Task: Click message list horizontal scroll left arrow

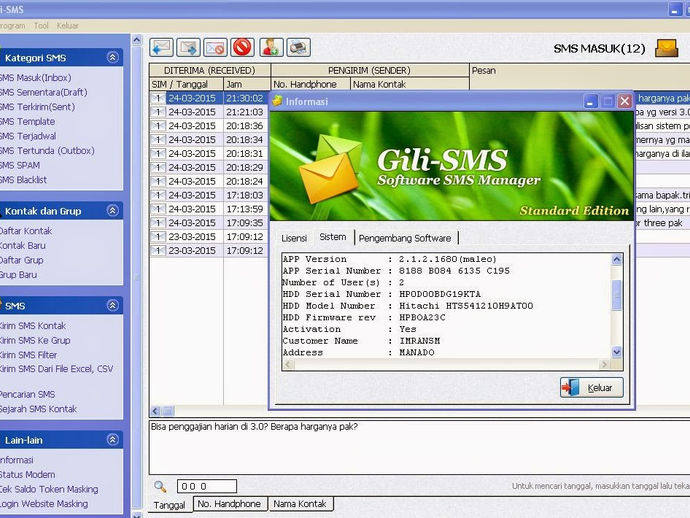Action: 155,411
